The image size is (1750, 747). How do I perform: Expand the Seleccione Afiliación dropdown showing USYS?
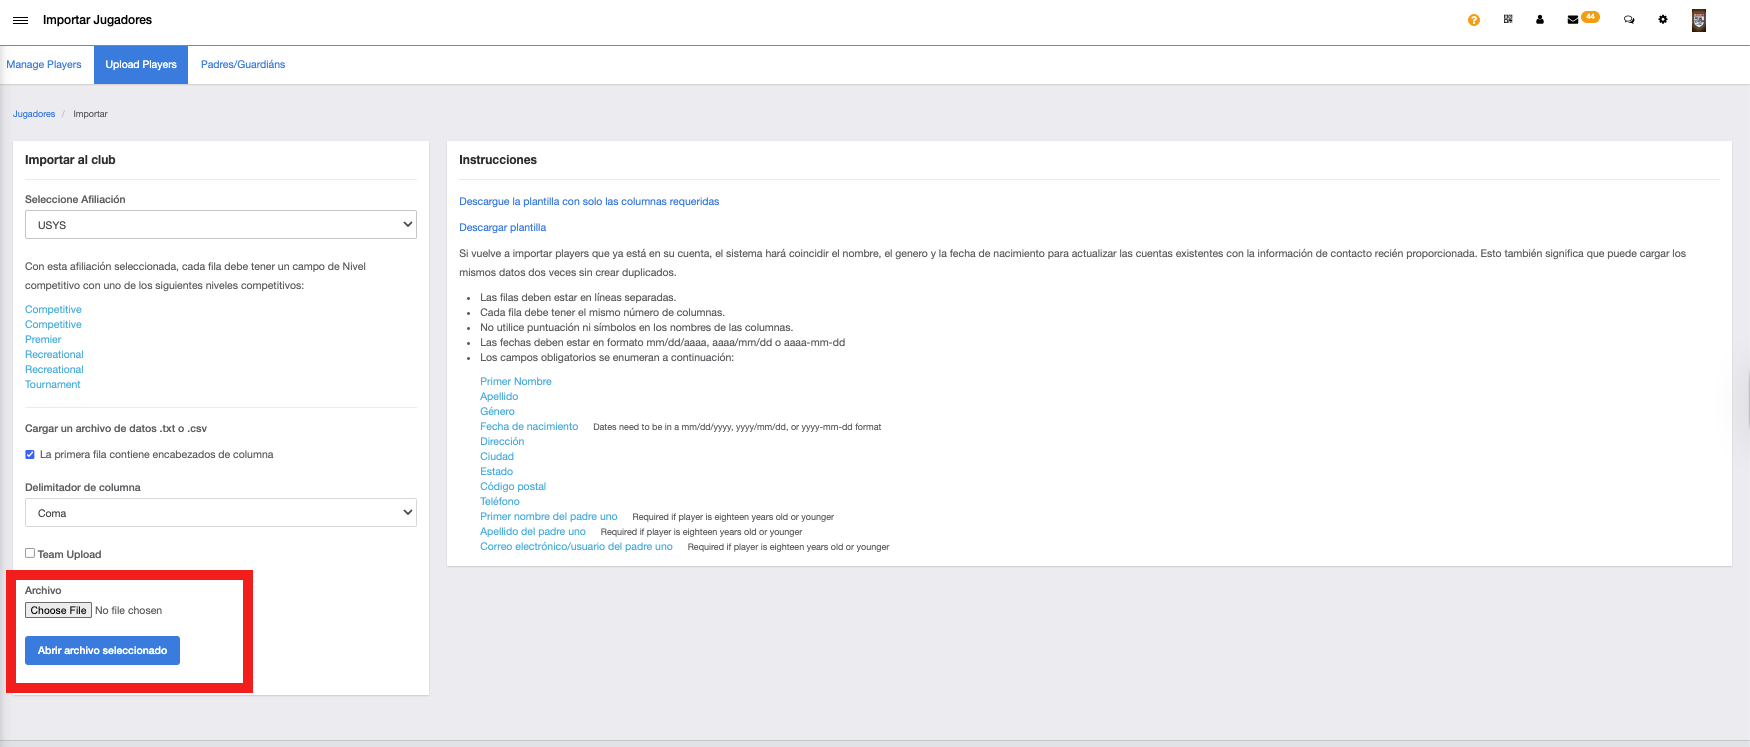coord(220,225)
